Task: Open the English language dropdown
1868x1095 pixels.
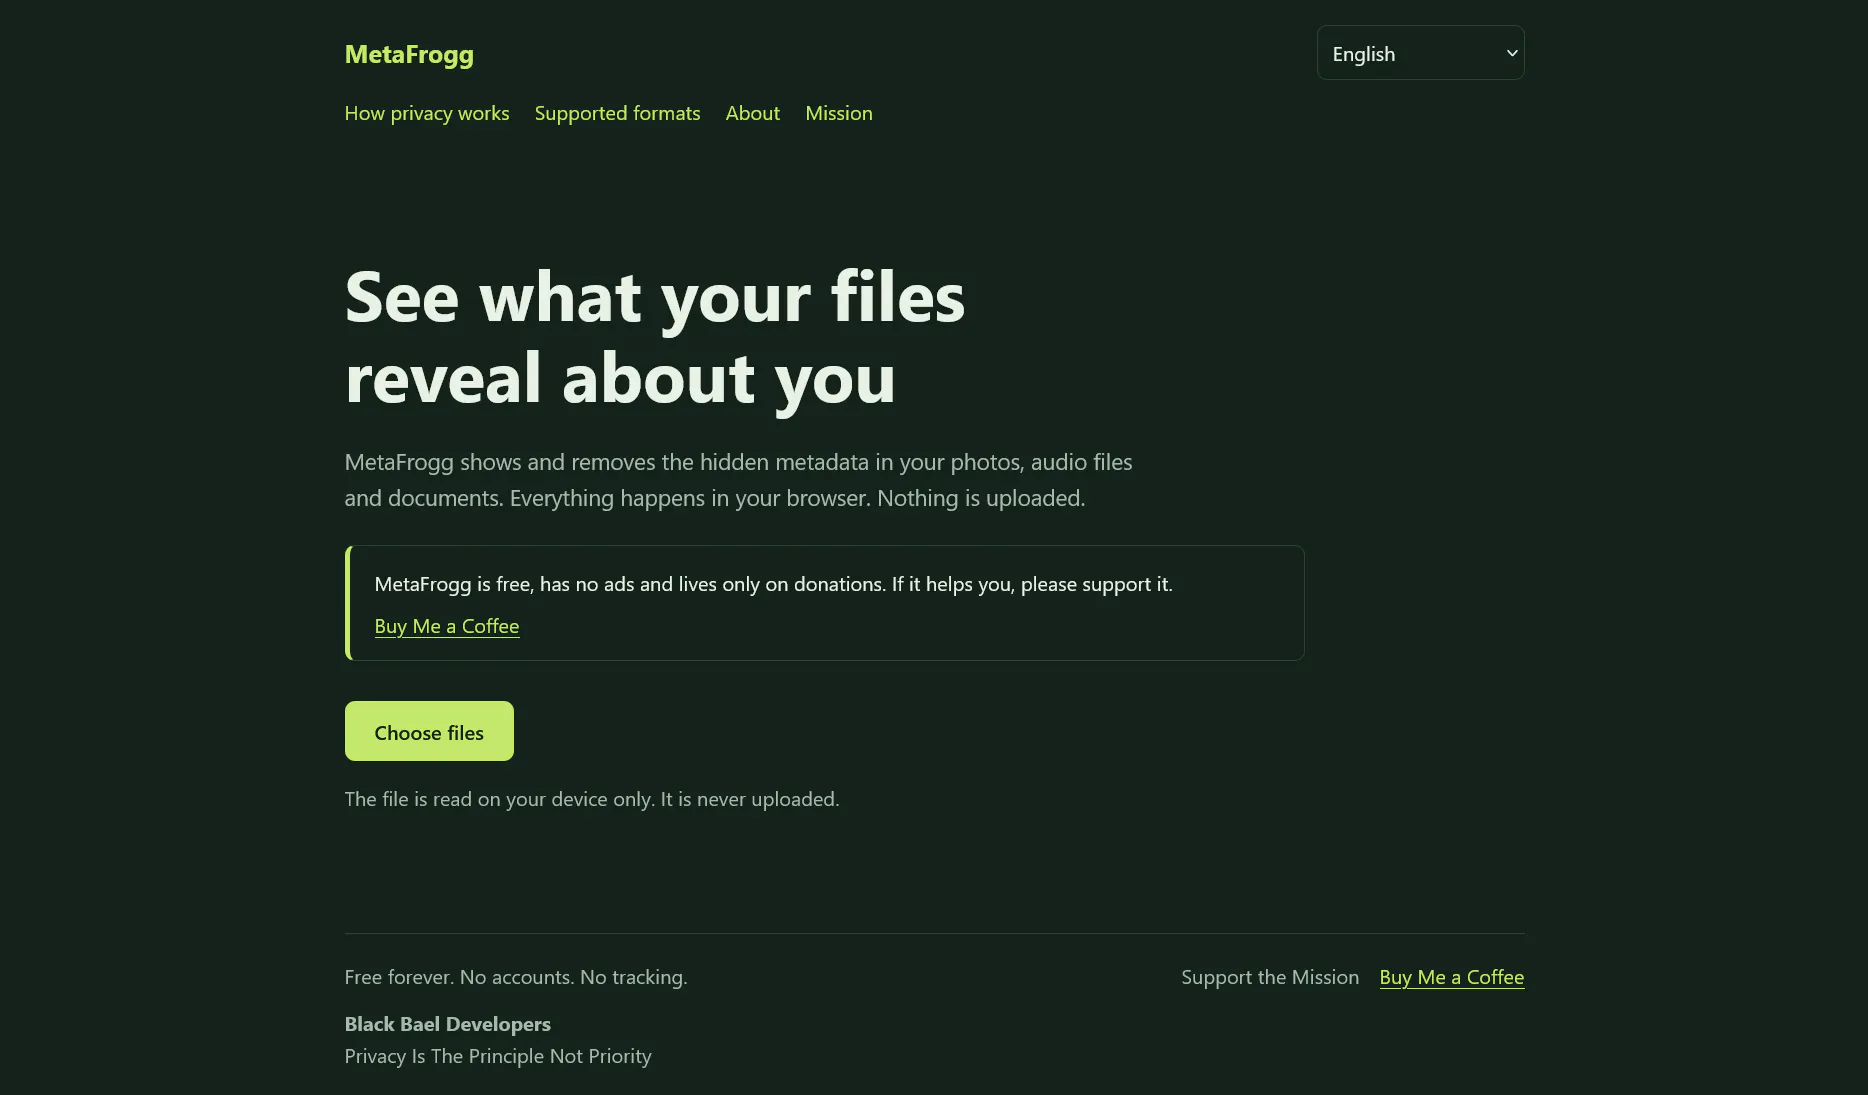Action: (1420, 53)
